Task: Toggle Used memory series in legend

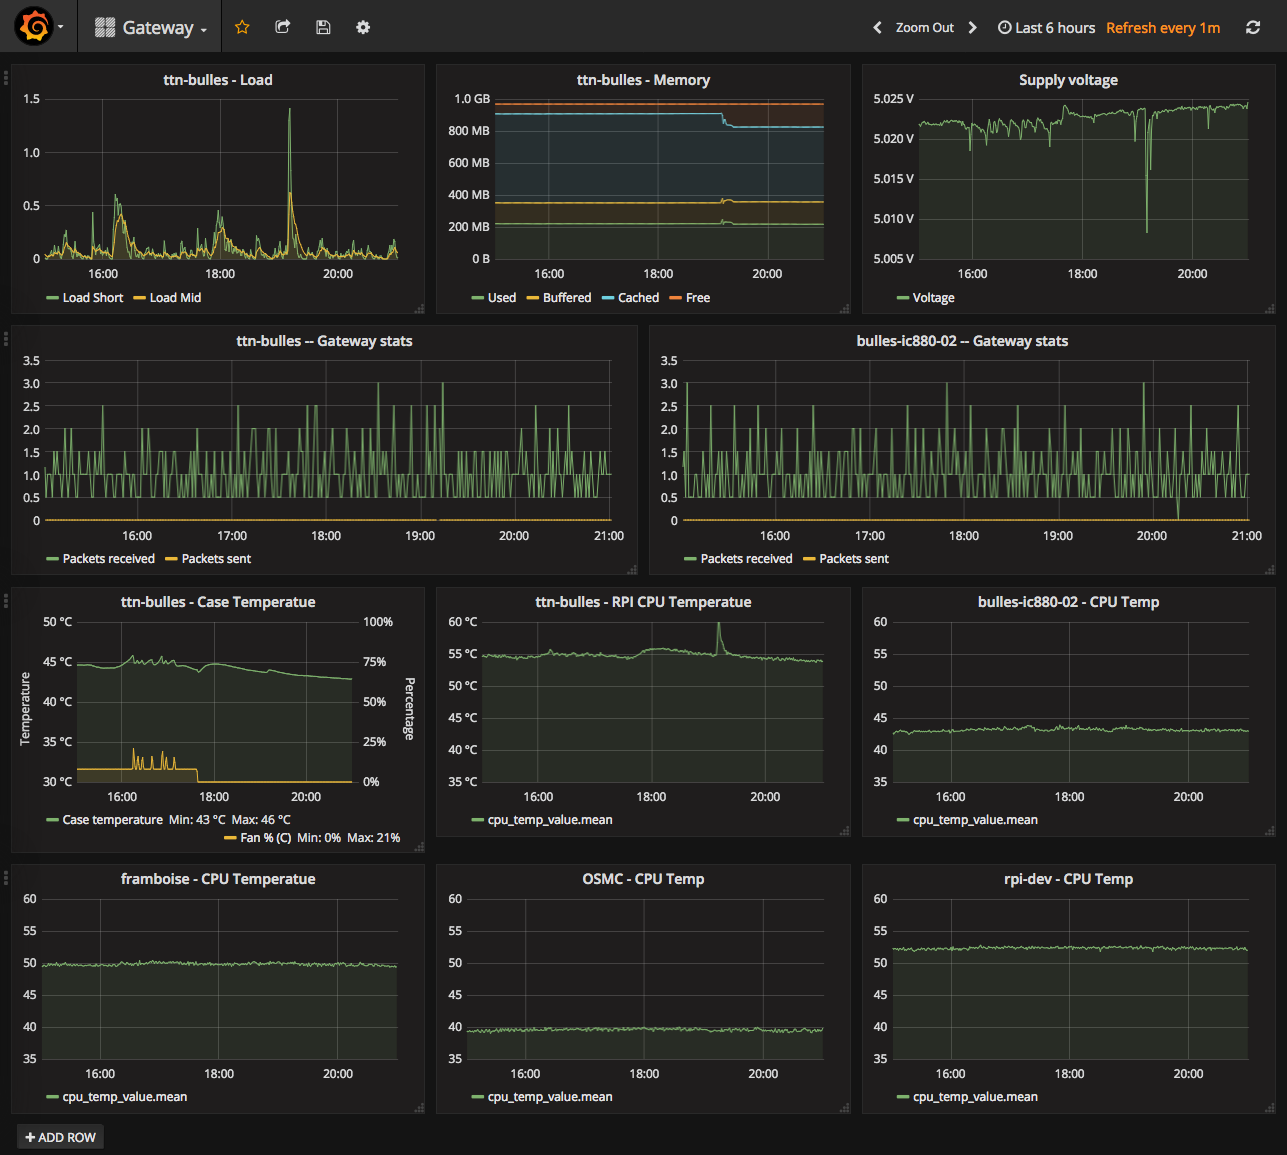Action: (502, 298)
